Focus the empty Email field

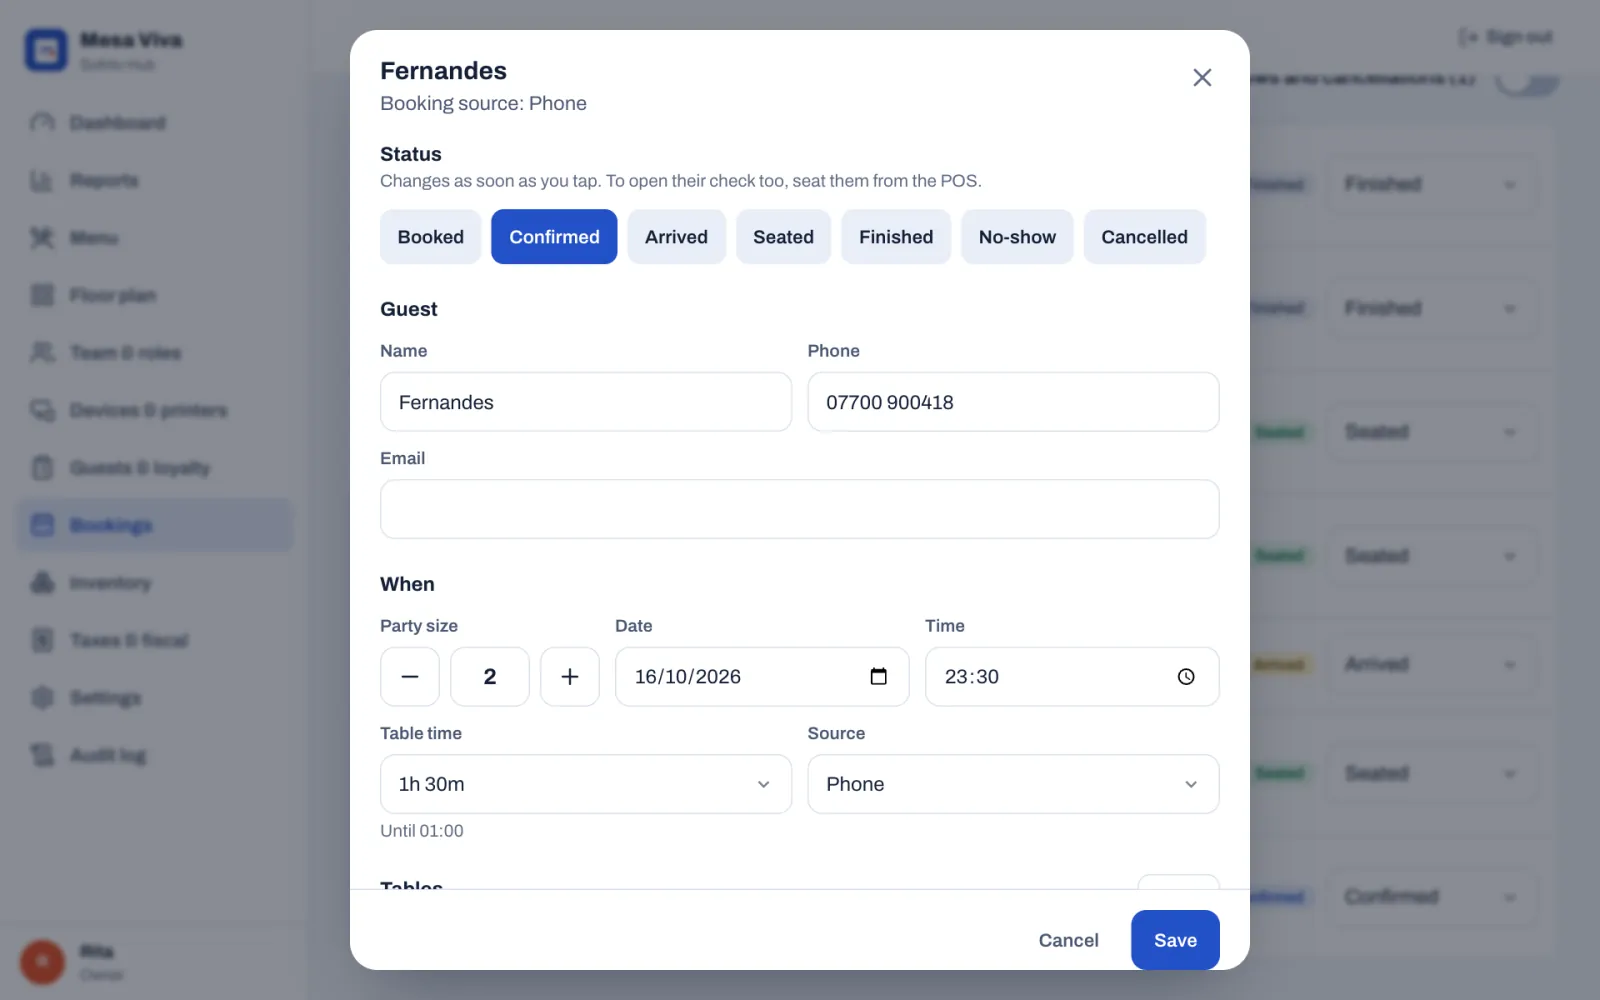[x=800, y=509]
